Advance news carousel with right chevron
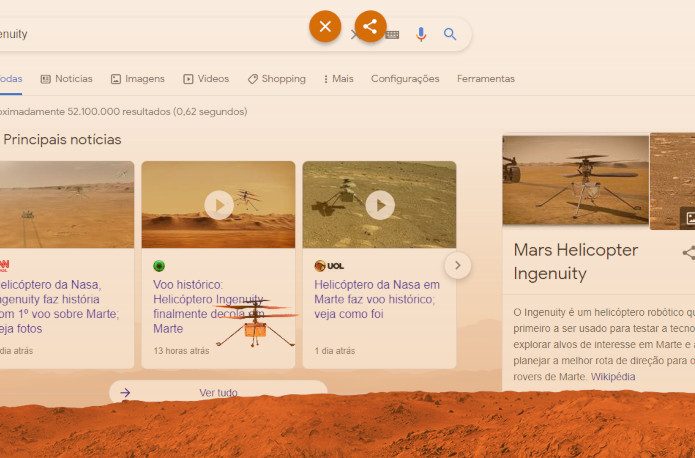 coord(457,266)
